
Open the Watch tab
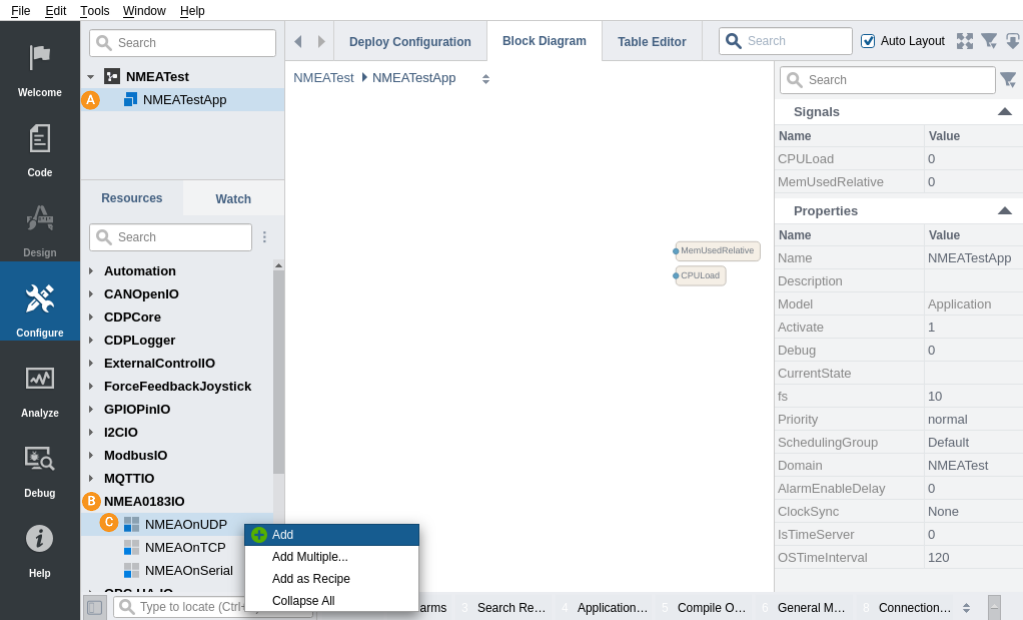click(x=233, y=199)
